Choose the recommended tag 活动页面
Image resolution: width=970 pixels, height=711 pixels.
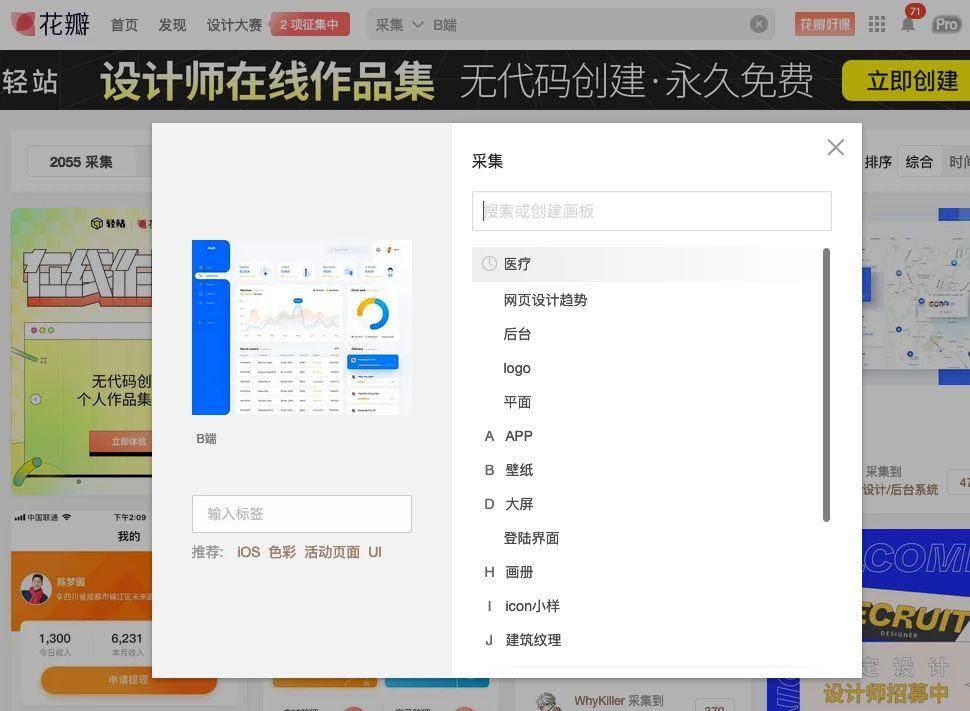pos(332,552)
